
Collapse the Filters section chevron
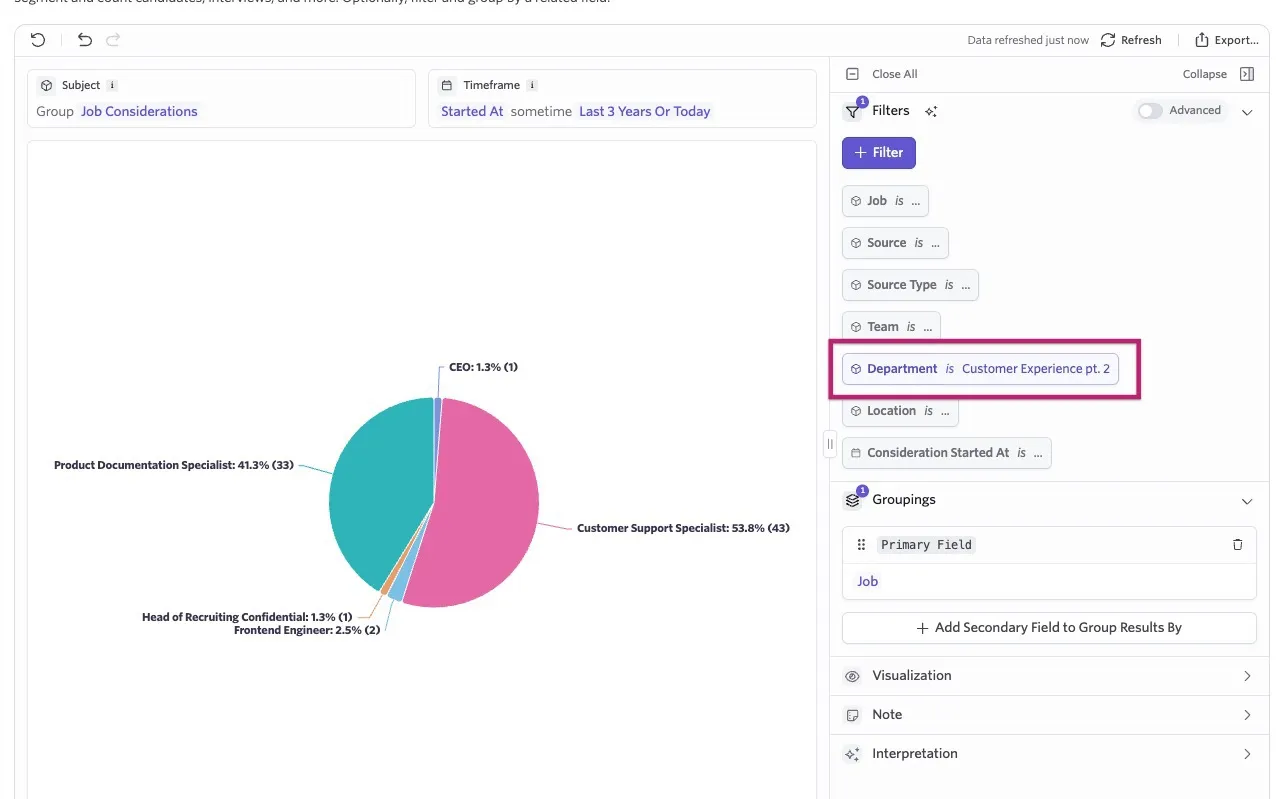(x=1247, y=112)
